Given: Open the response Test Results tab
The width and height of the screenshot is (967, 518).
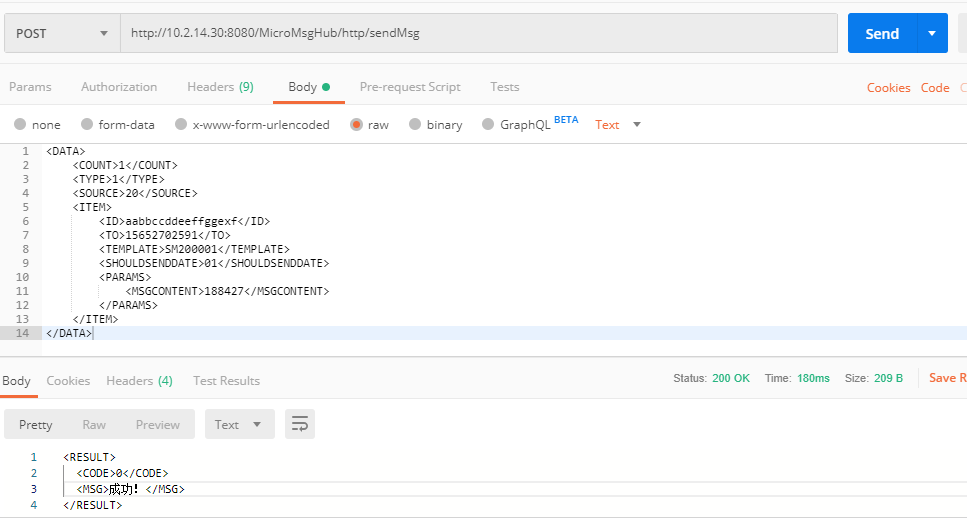Looking at the screenshot, I should [226, 381].
